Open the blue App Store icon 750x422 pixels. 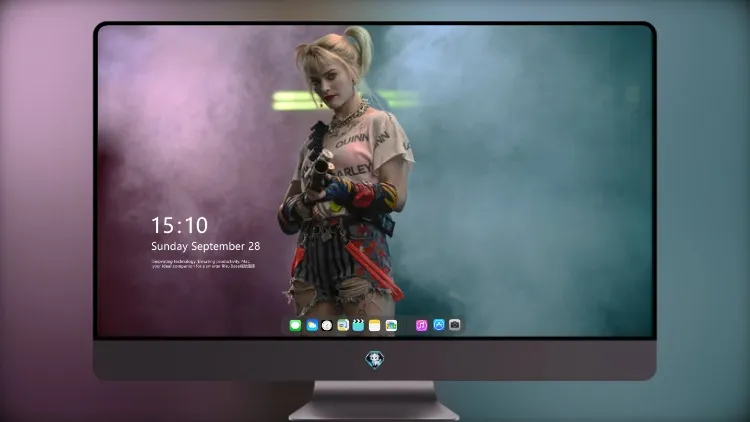[439, 325]
